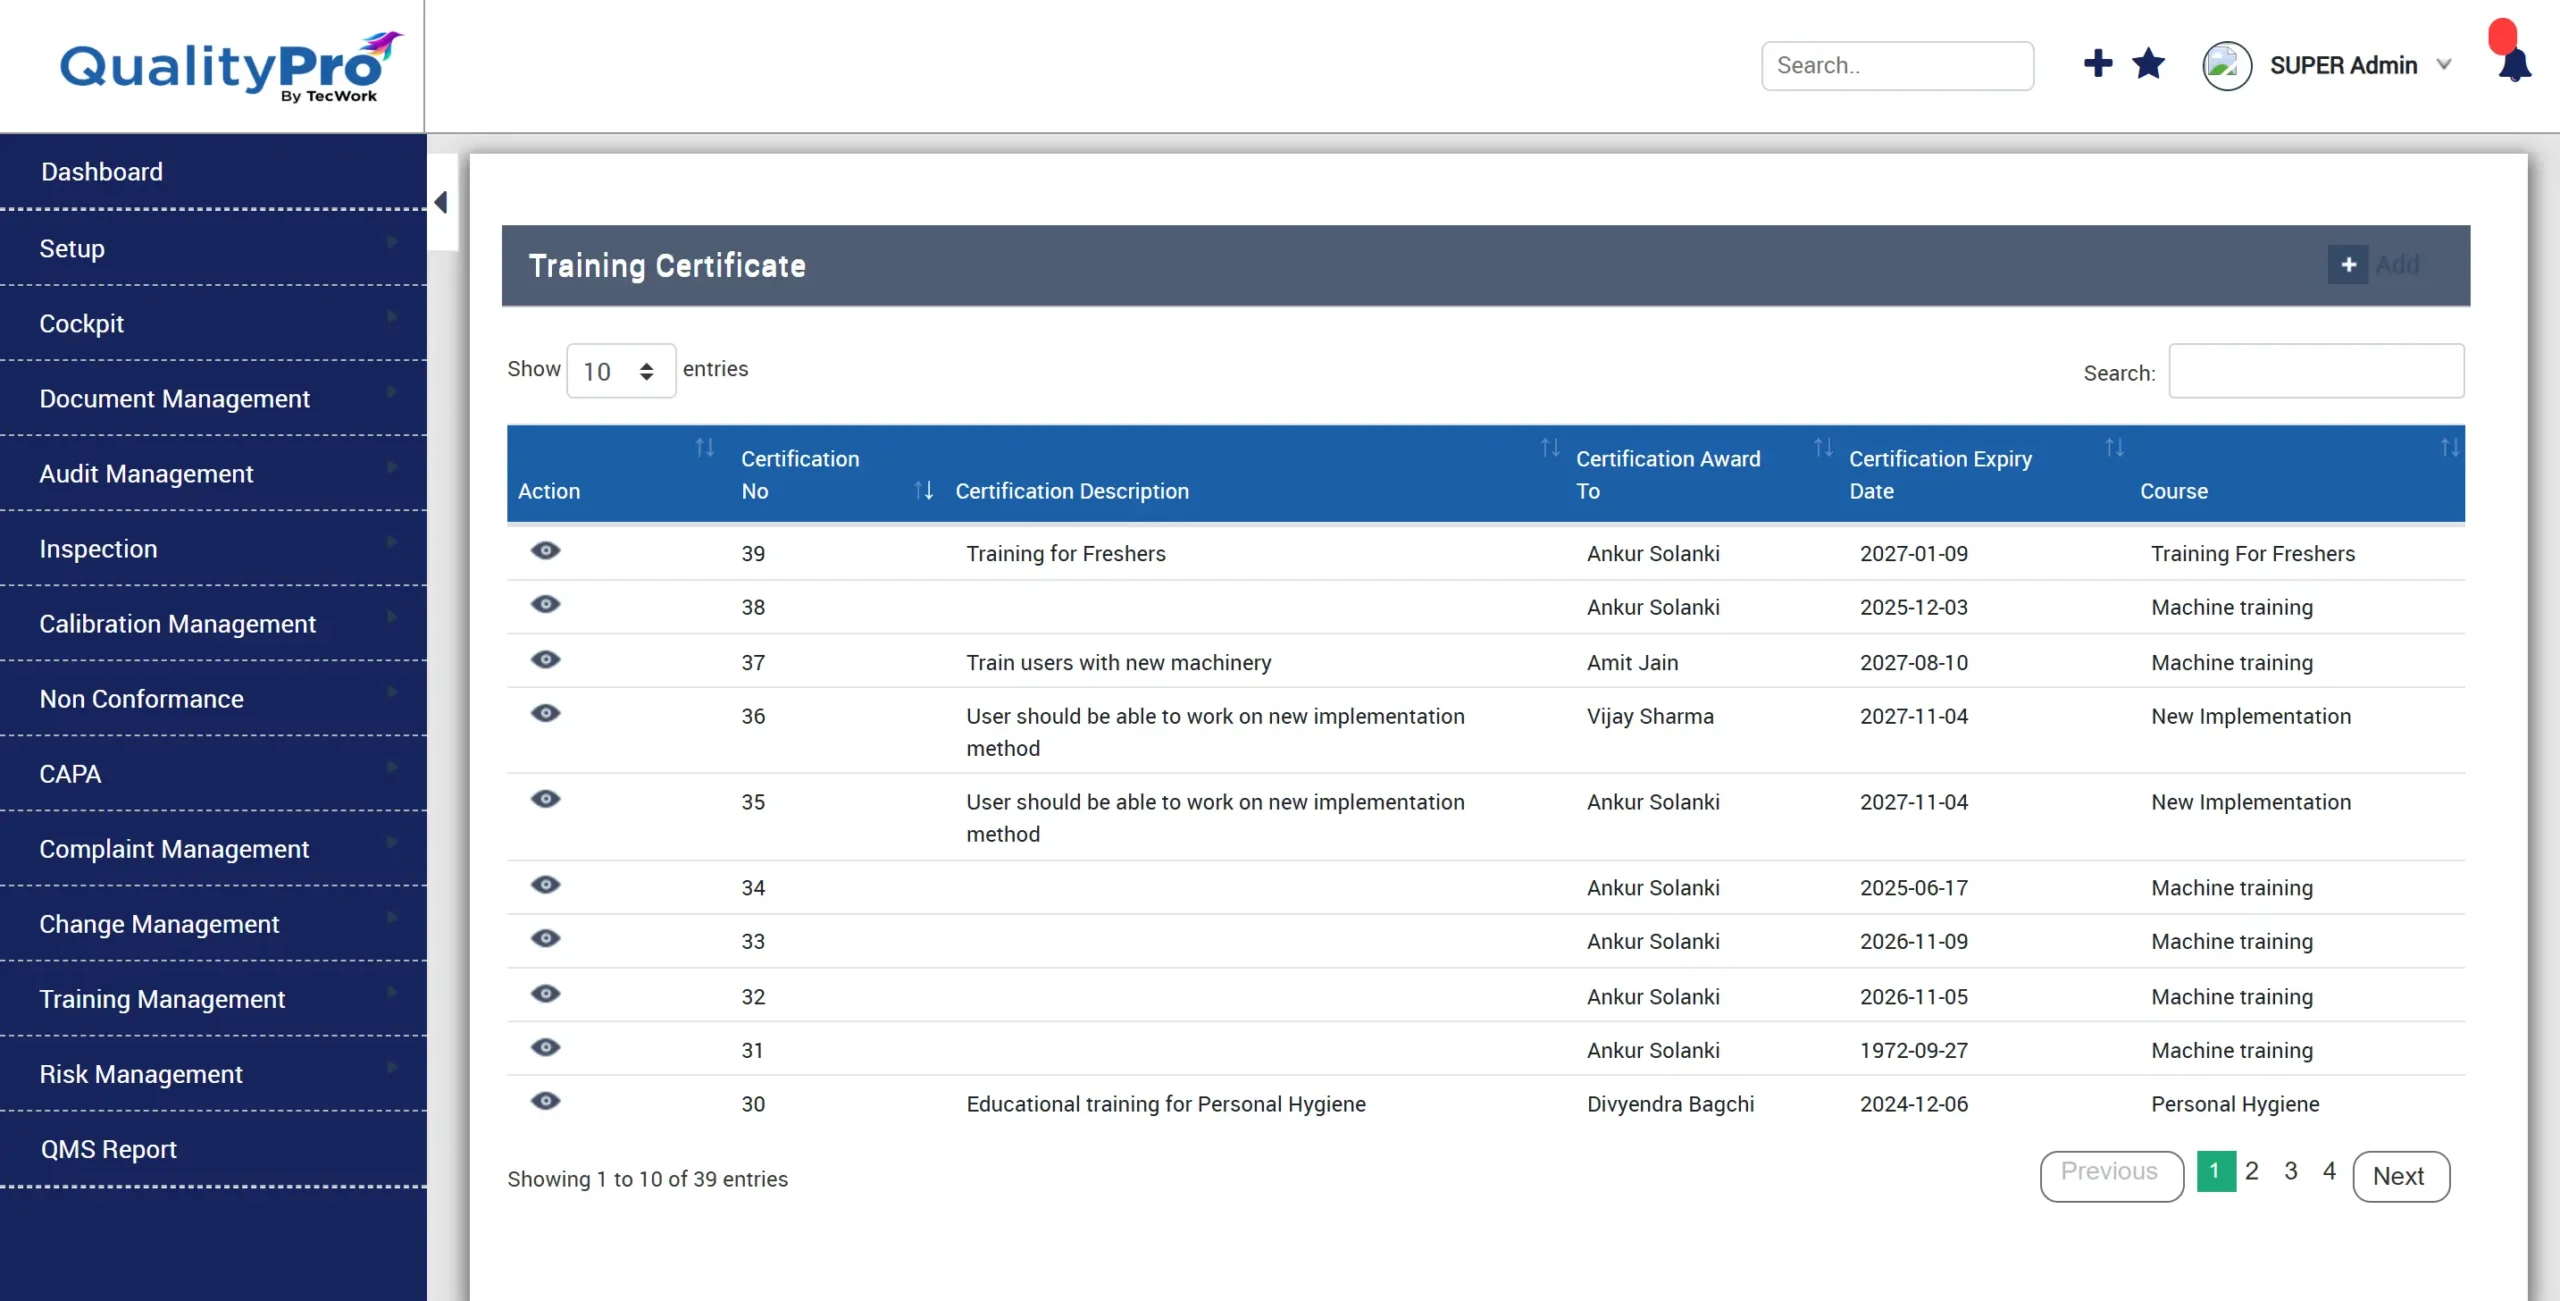Click the Add button in Training Certificate header
Viewport: 2560px width, 1301px height.
coord(2375,265)
